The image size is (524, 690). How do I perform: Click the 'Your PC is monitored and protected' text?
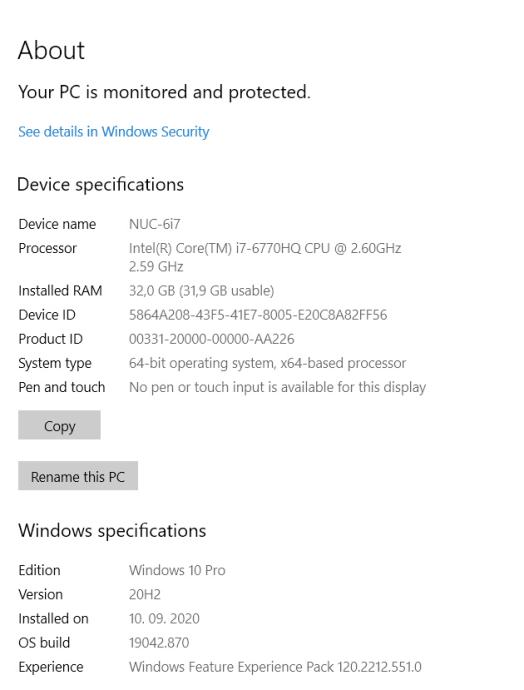coord(164,92)
